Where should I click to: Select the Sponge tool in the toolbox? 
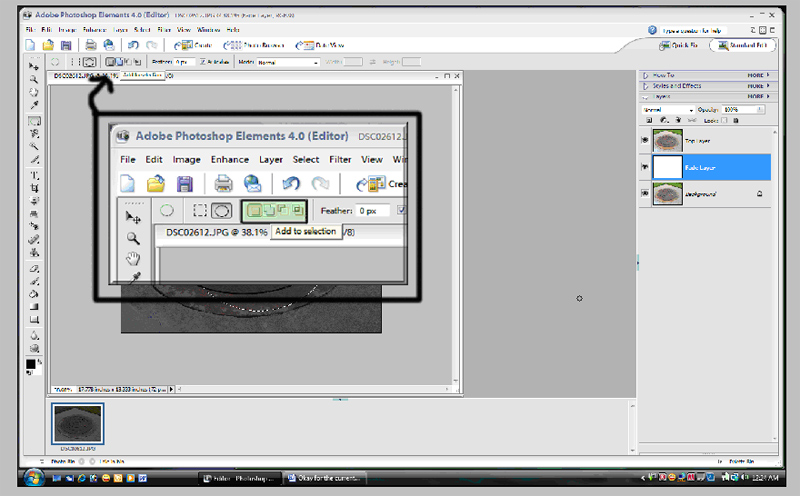click(x=34, y=348)
